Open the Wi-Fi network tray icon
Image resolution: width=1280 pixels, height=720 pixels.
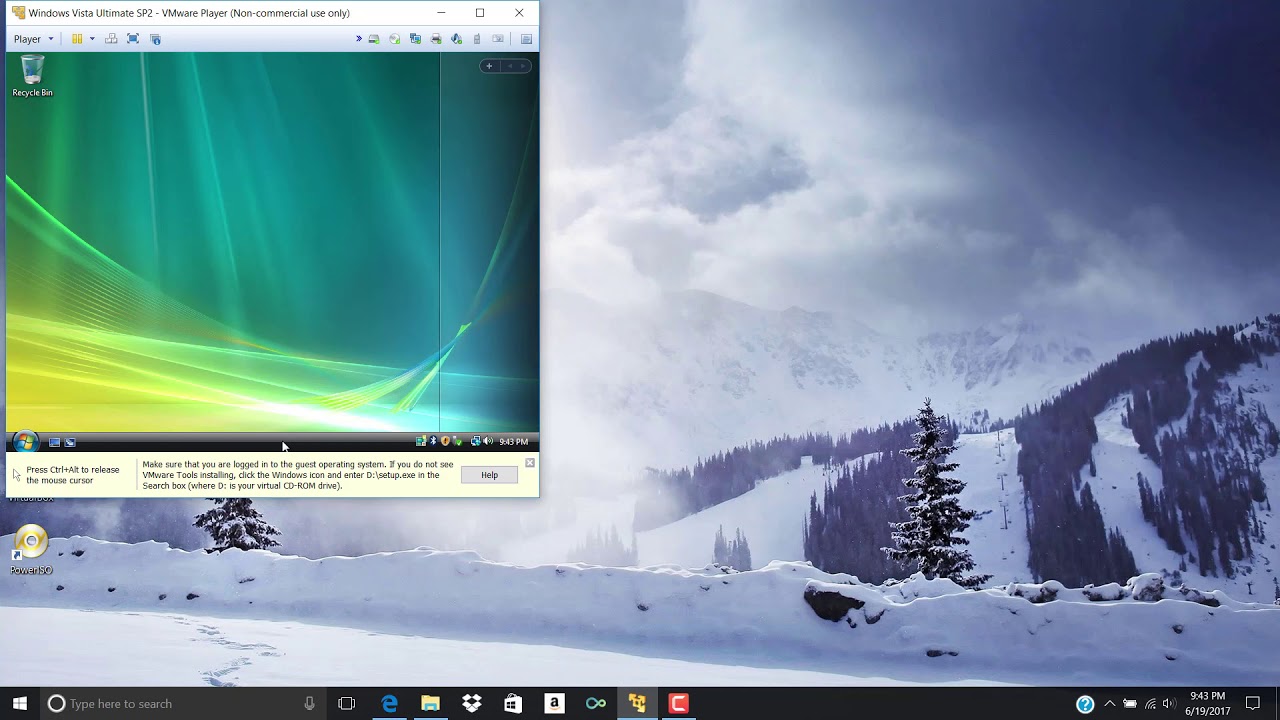pos(1150,704)
